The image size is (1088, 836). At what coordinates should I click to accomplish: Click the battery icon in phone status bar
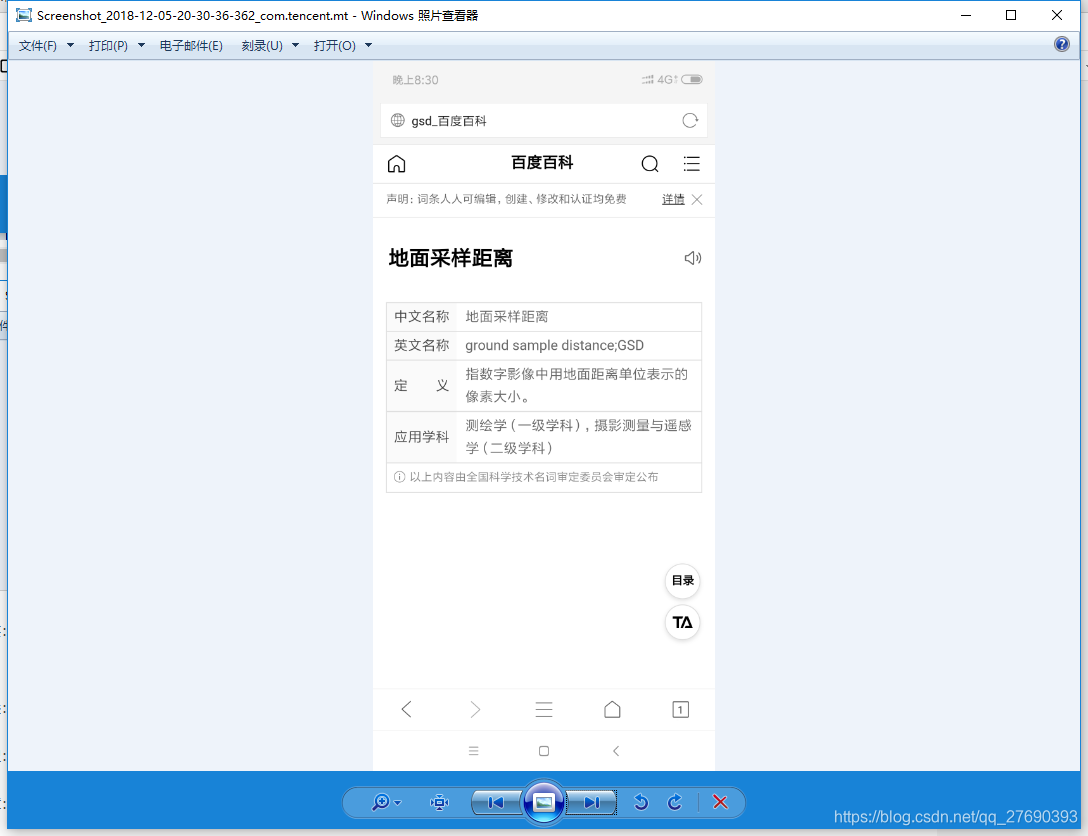pyautogui.click(x=692, y=80)
